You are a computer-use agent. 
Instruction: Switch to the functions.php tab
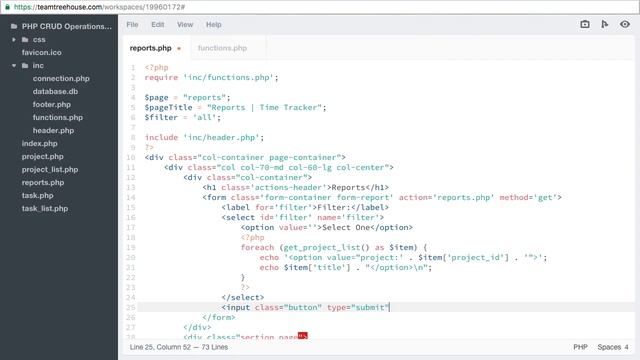(222, 48)
